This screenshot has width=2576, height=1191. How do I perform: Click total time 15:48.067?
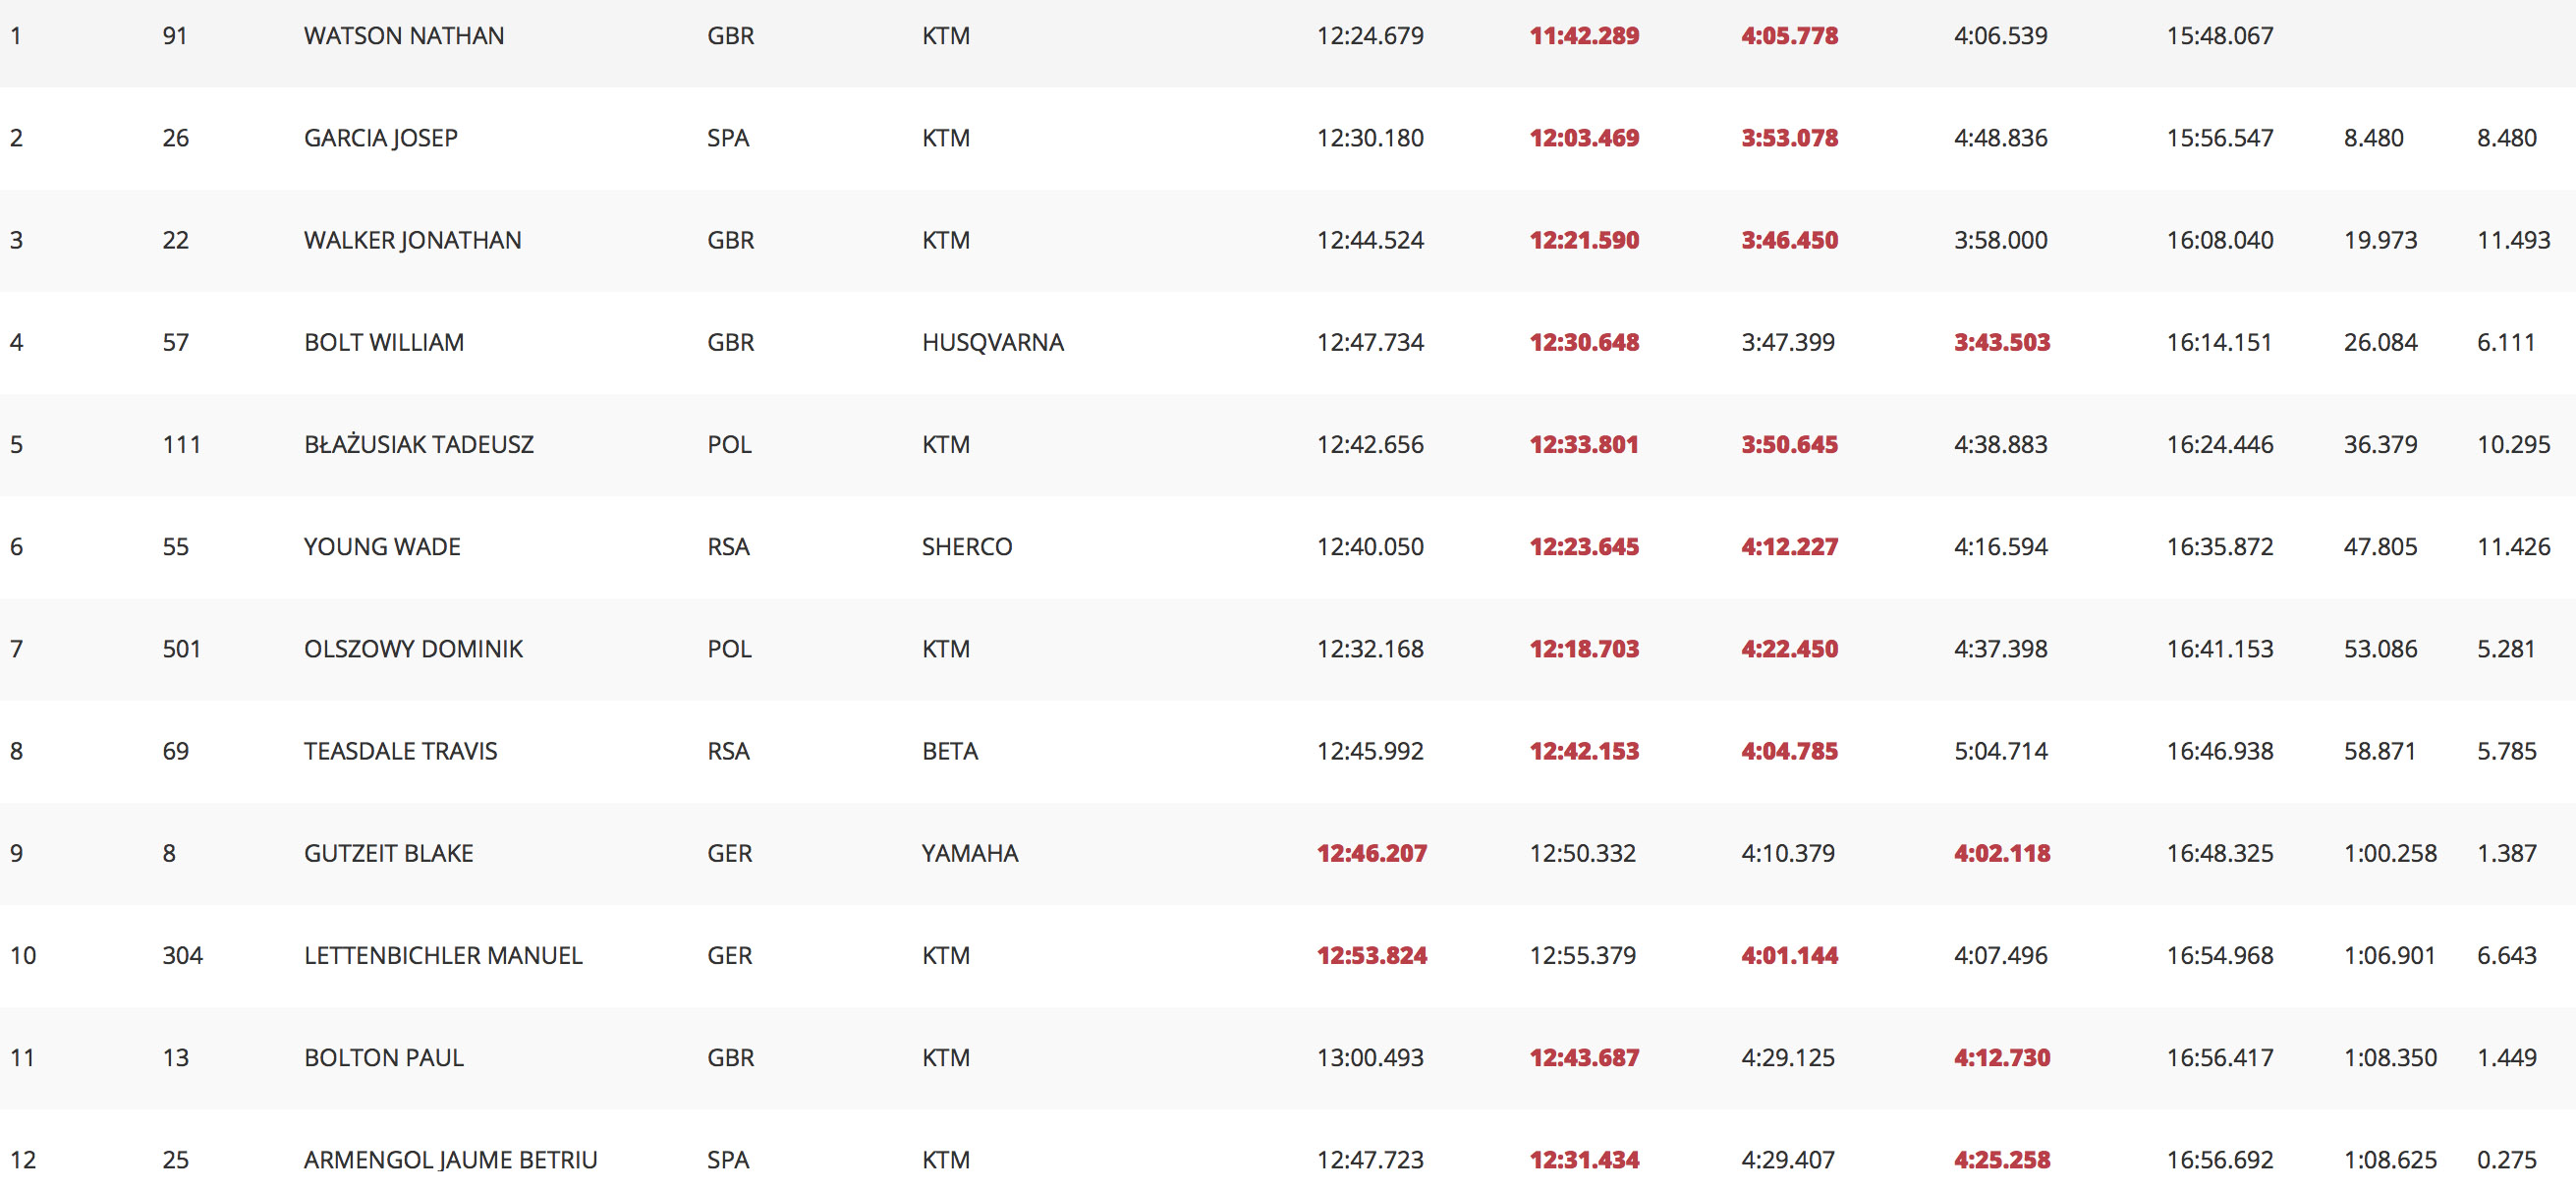pyautogui.click(x=2220, y=36)
